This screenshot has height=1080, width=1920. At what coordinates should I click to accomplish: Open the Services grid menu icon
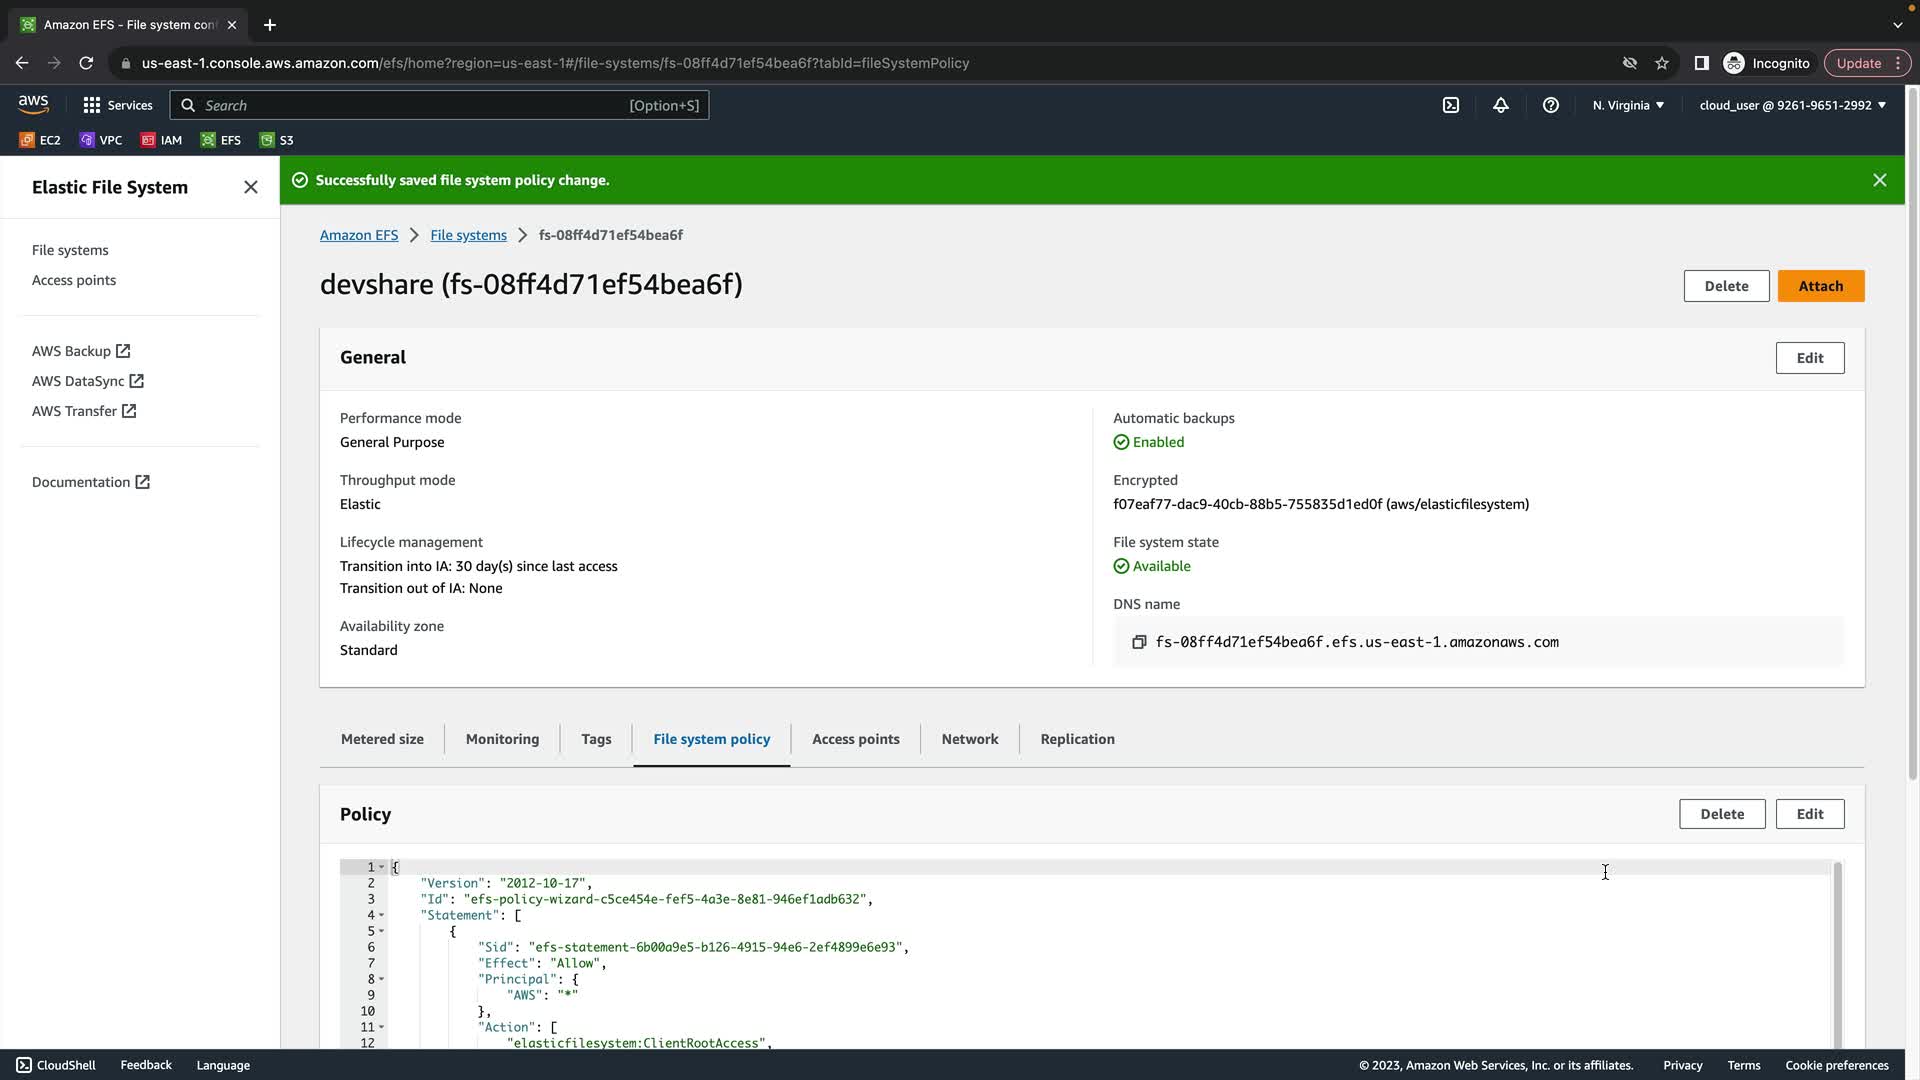point(92,105)
